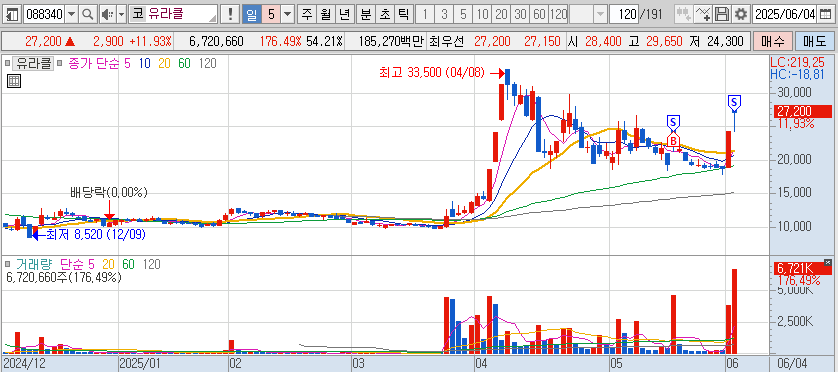Click the speaker sound alert icon

(106, 14)
